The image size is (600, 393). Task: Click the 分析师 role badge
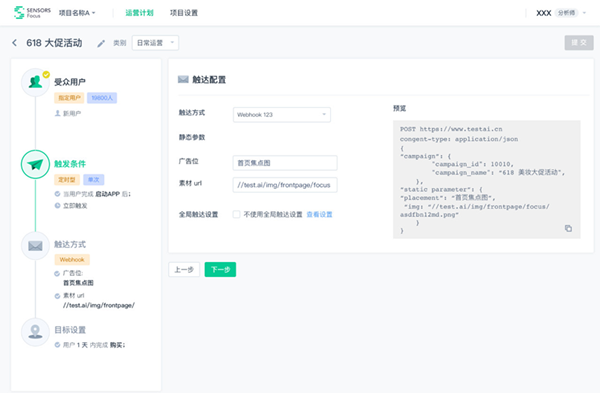[566, 13]
